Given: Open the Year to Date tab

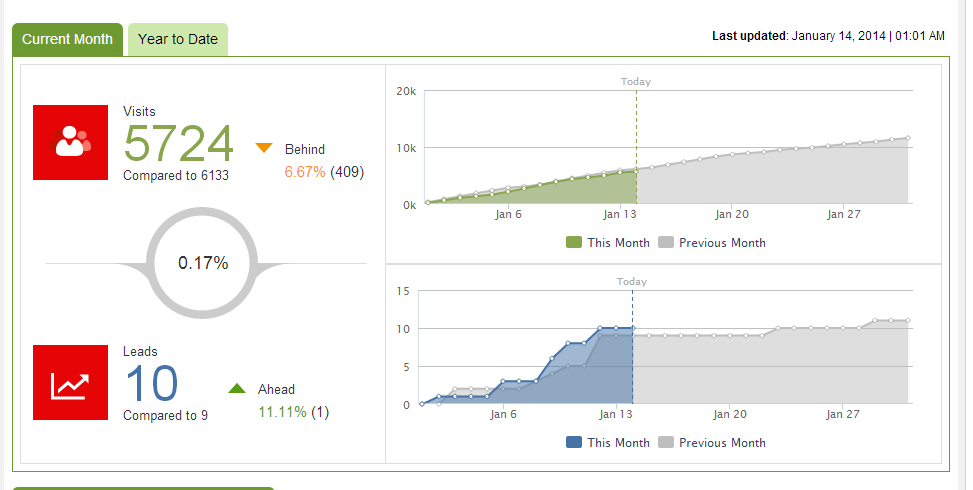Looking at the screenshot, I should [178, 40].
